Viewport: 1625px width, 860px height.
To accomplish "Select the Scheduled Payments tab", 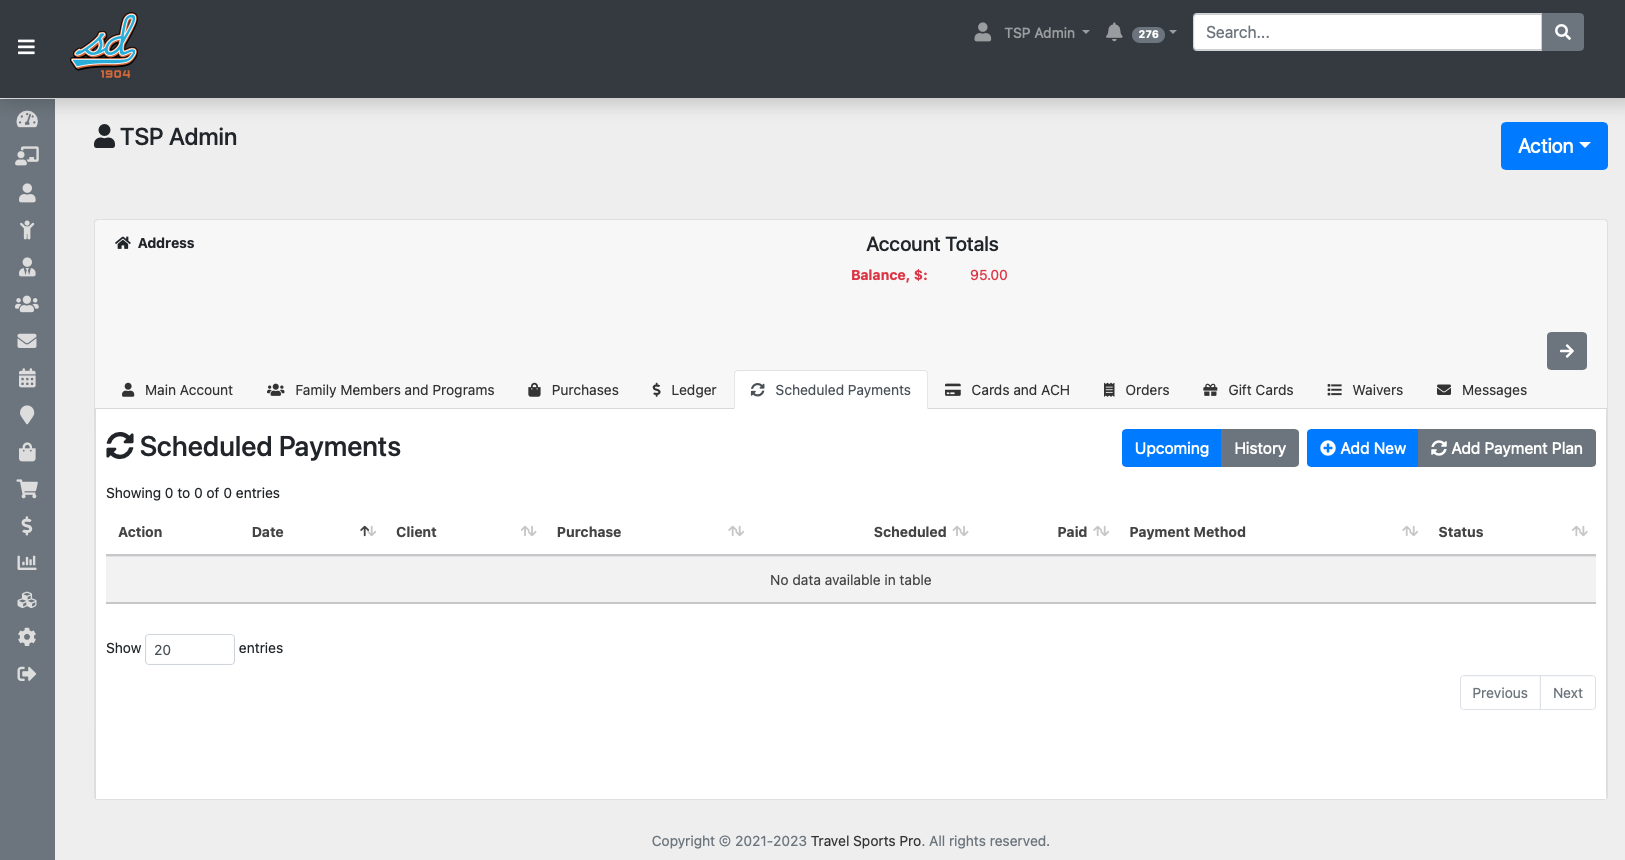I will coord(831,390).
